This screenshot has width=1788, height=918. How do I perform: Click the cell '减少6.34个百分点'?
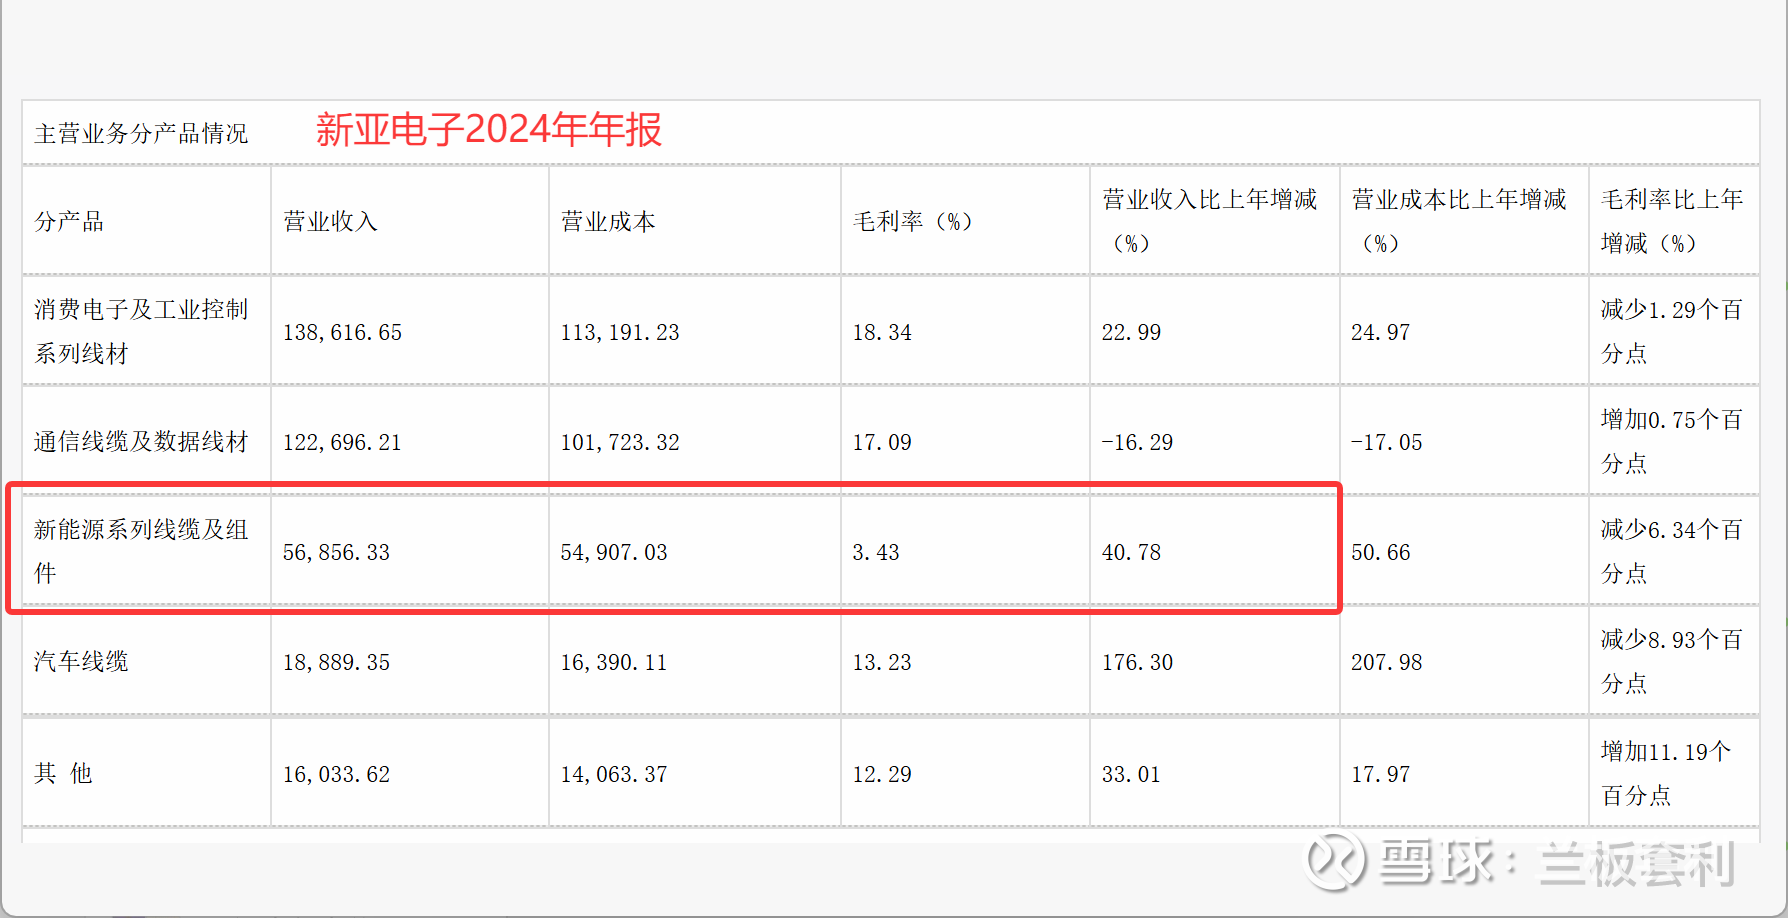click(x=1672, y=551)
